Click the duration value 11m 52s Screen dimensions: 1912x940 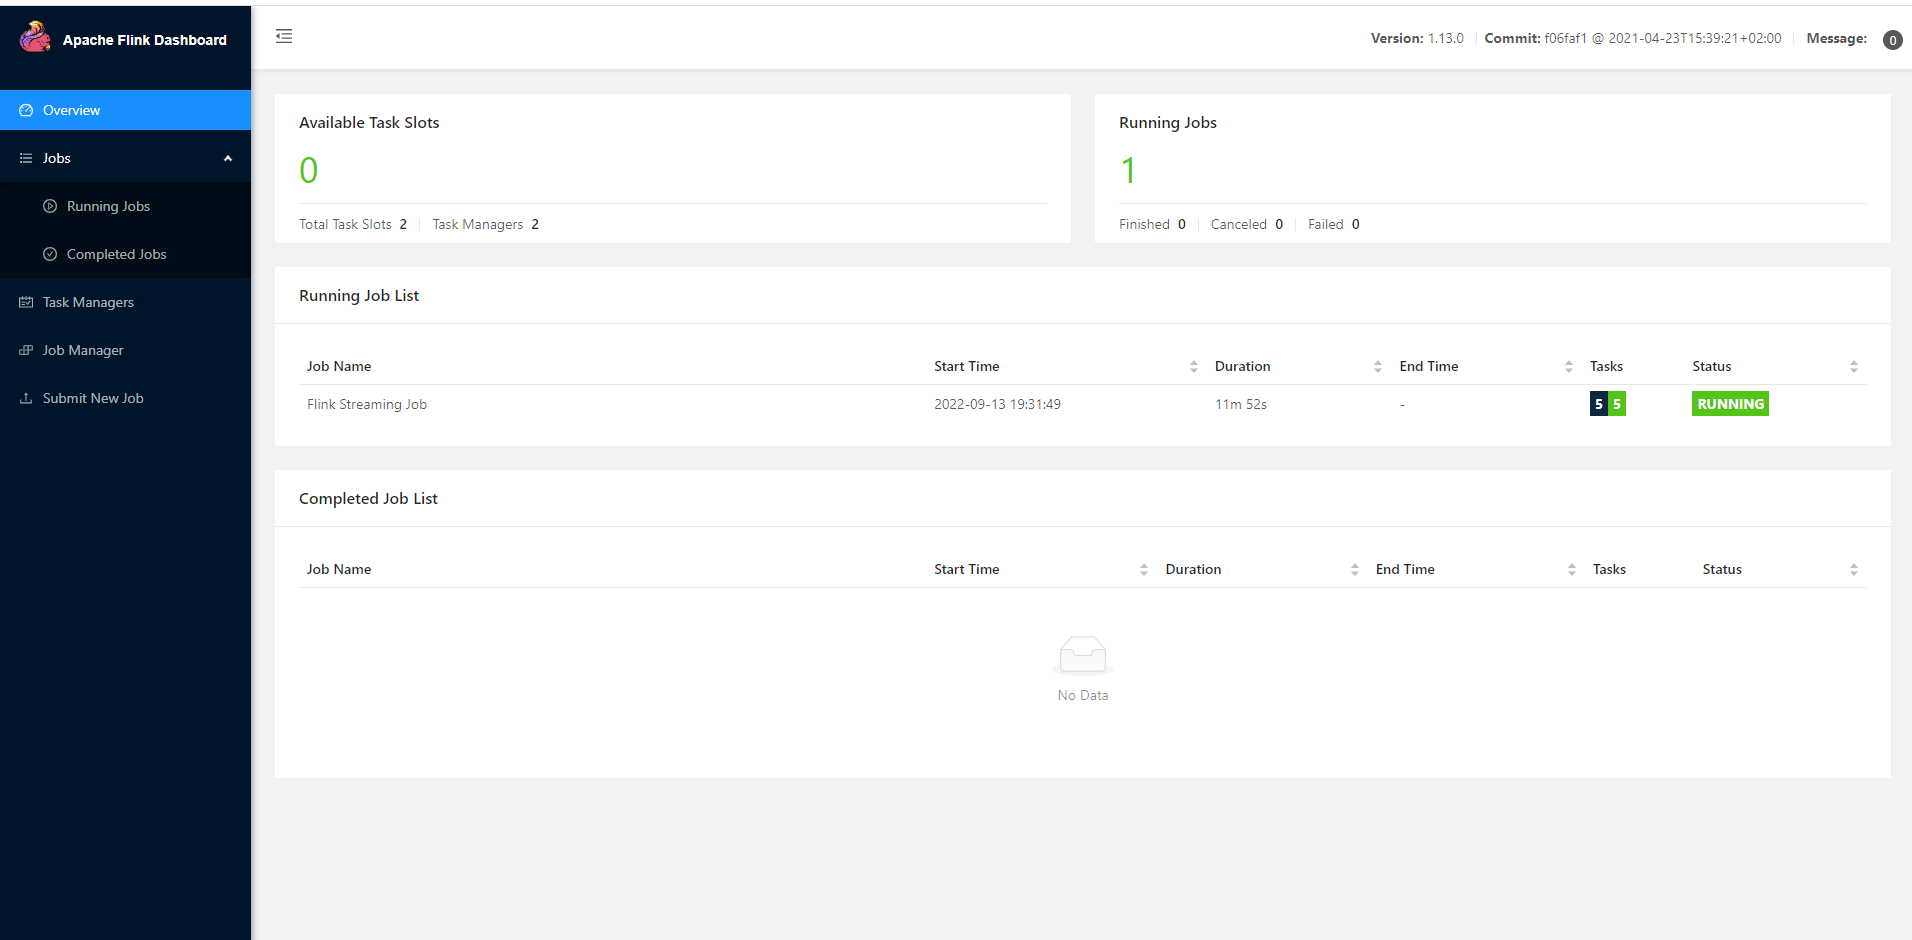click(1241, 404)
